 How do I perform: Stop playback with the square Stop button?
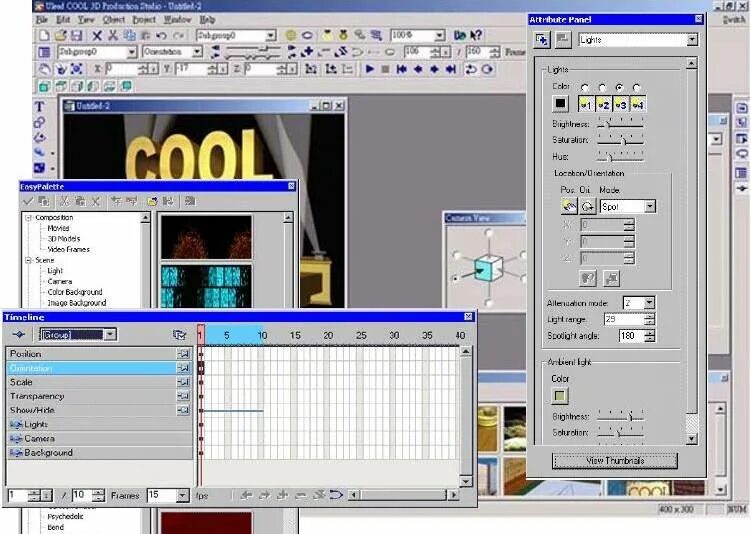click(x=385, y=69)
